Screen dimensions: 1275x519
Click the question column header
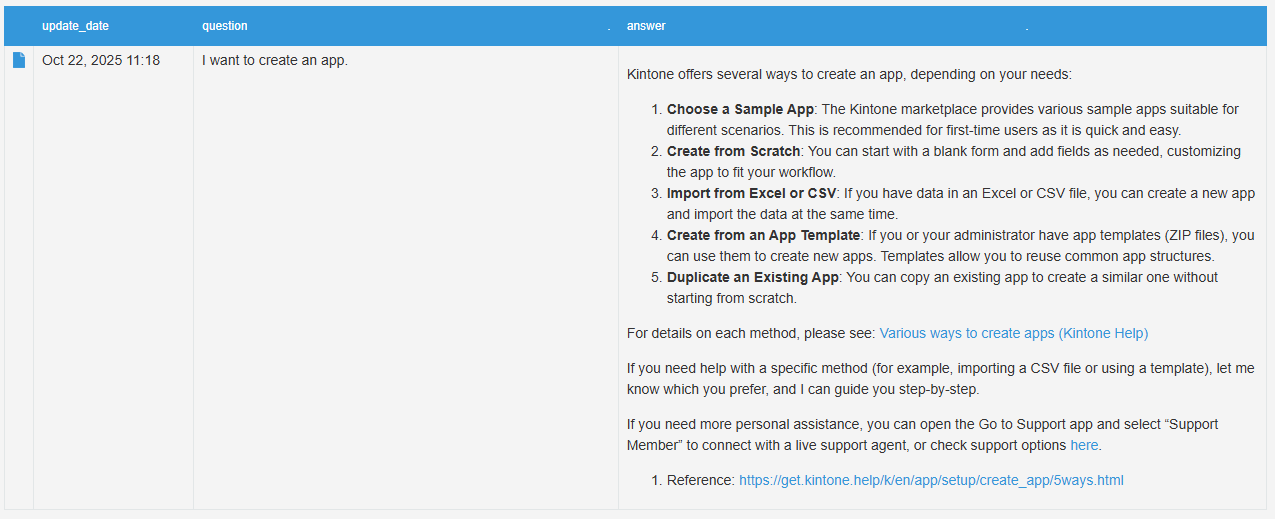point(224,26)
